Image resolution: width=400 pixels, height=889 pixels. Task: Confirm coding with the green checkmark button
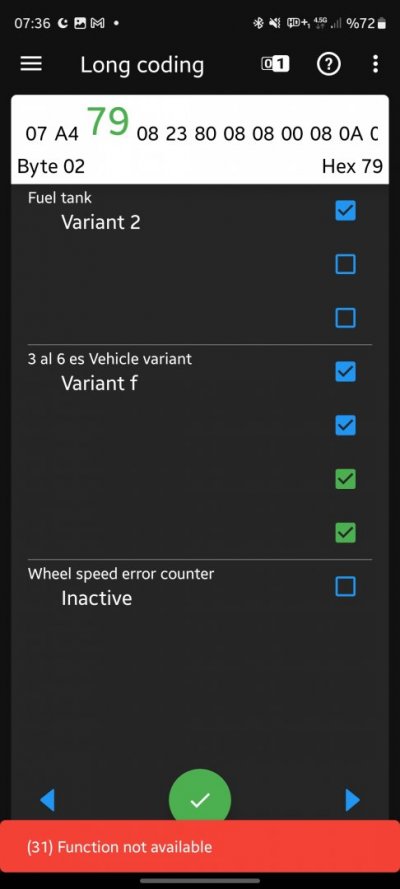point(200,800)
